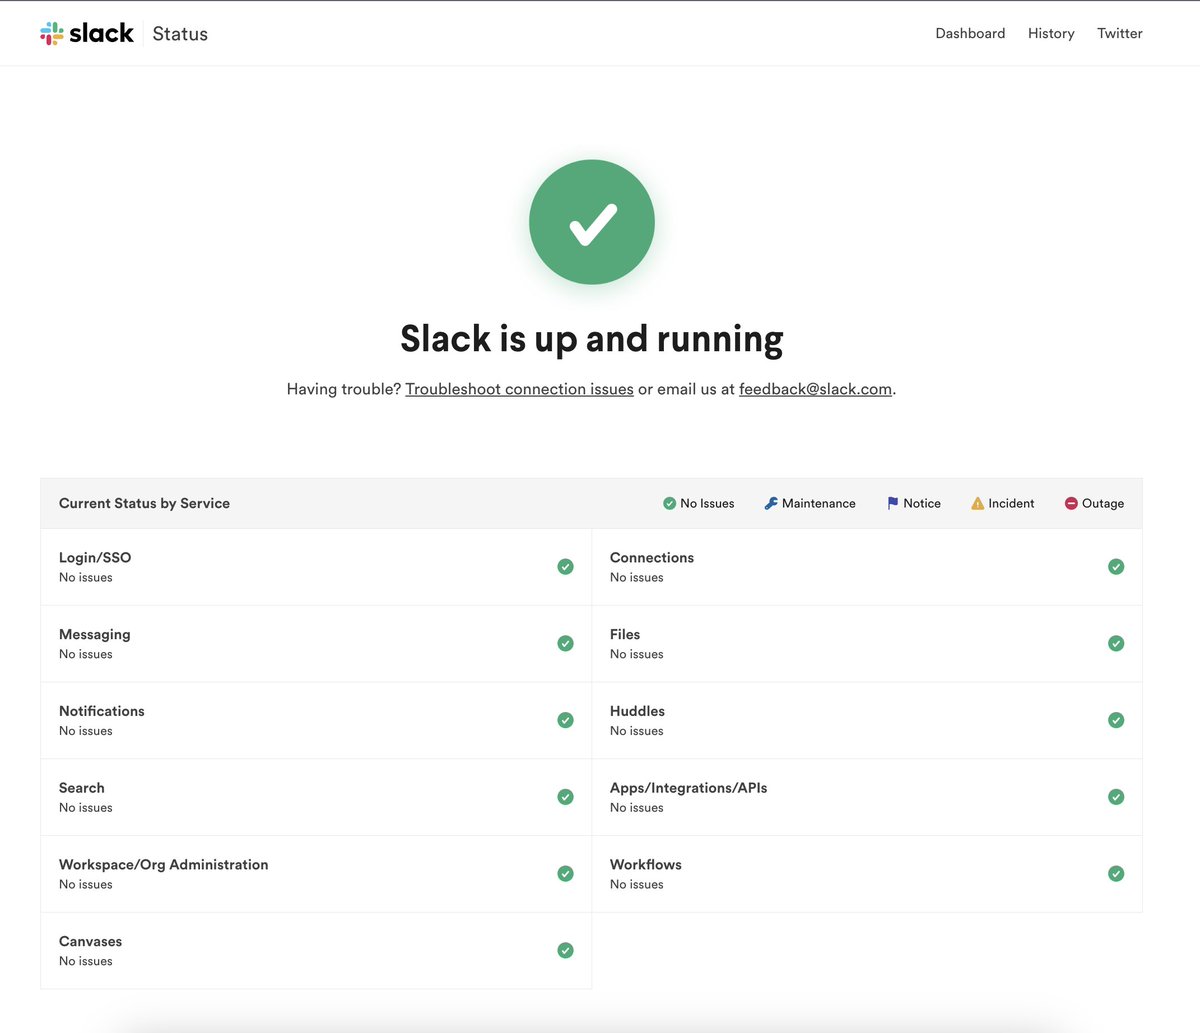The image size is (1200, 1033).
Task: Open the Twitter nav item
Action: (x=1120, y=33)
